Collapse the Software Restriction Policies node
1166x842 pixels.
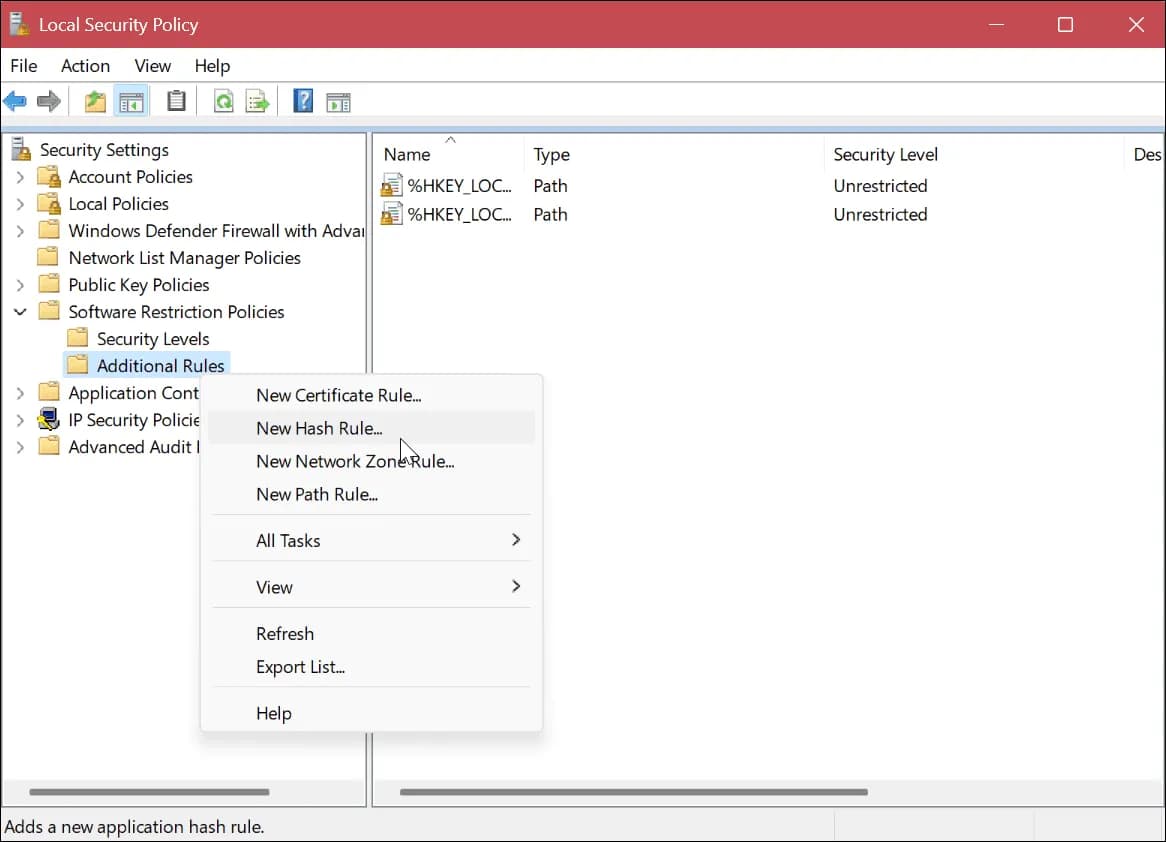20,312
